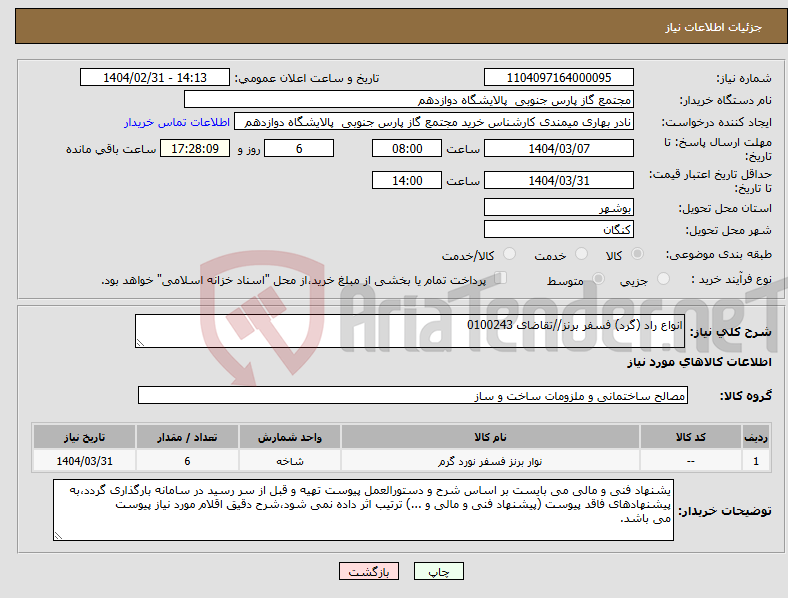Click the buyer notes text area
This screenshot has width=788, height=598.
point(363,510)
